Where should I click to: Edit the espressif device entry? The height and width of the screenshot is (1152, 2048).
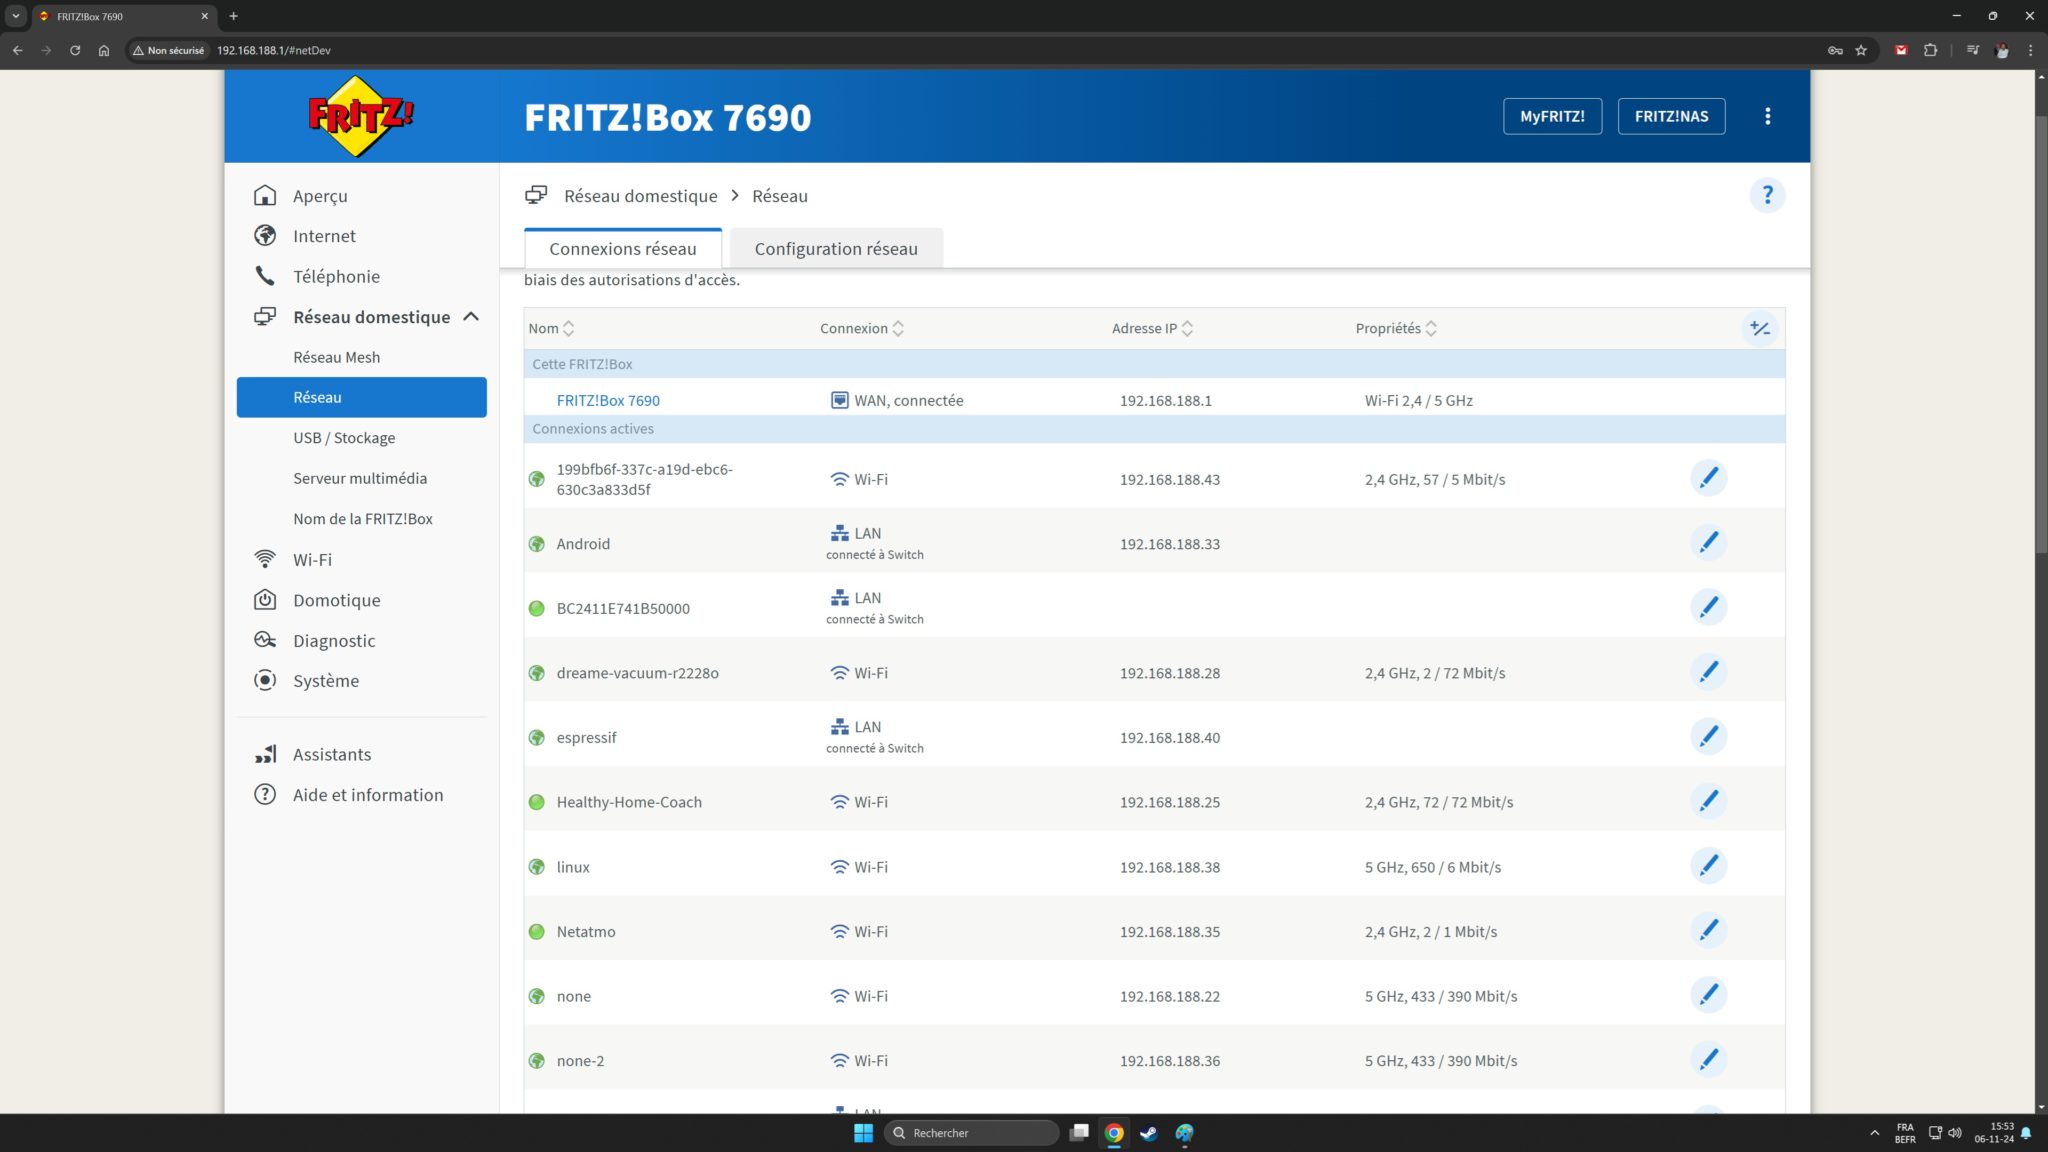[1708, 737]
